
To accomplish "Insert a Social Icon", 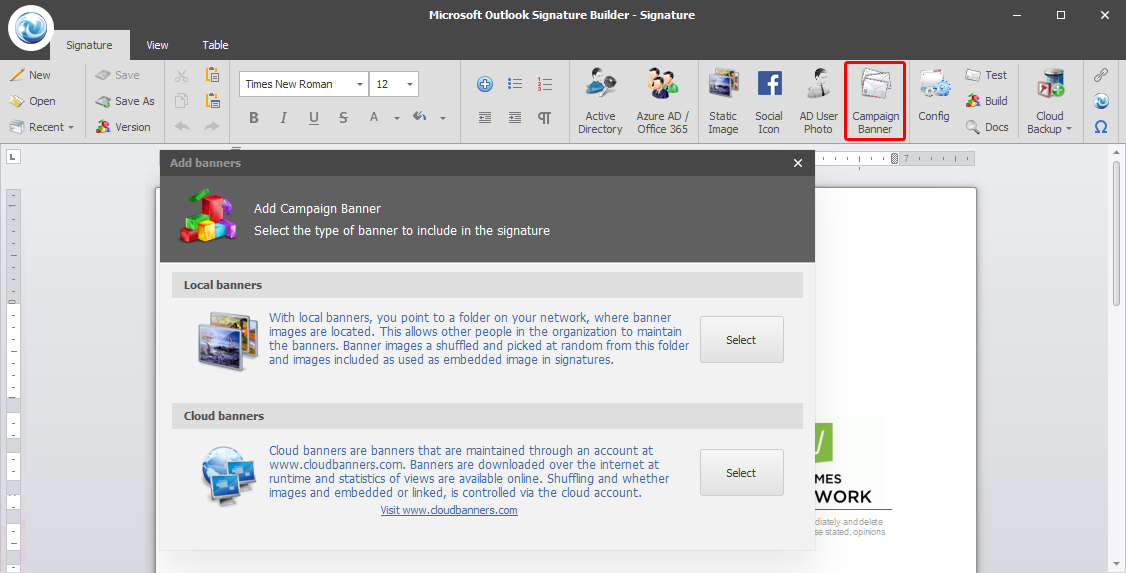I will 768,101.
